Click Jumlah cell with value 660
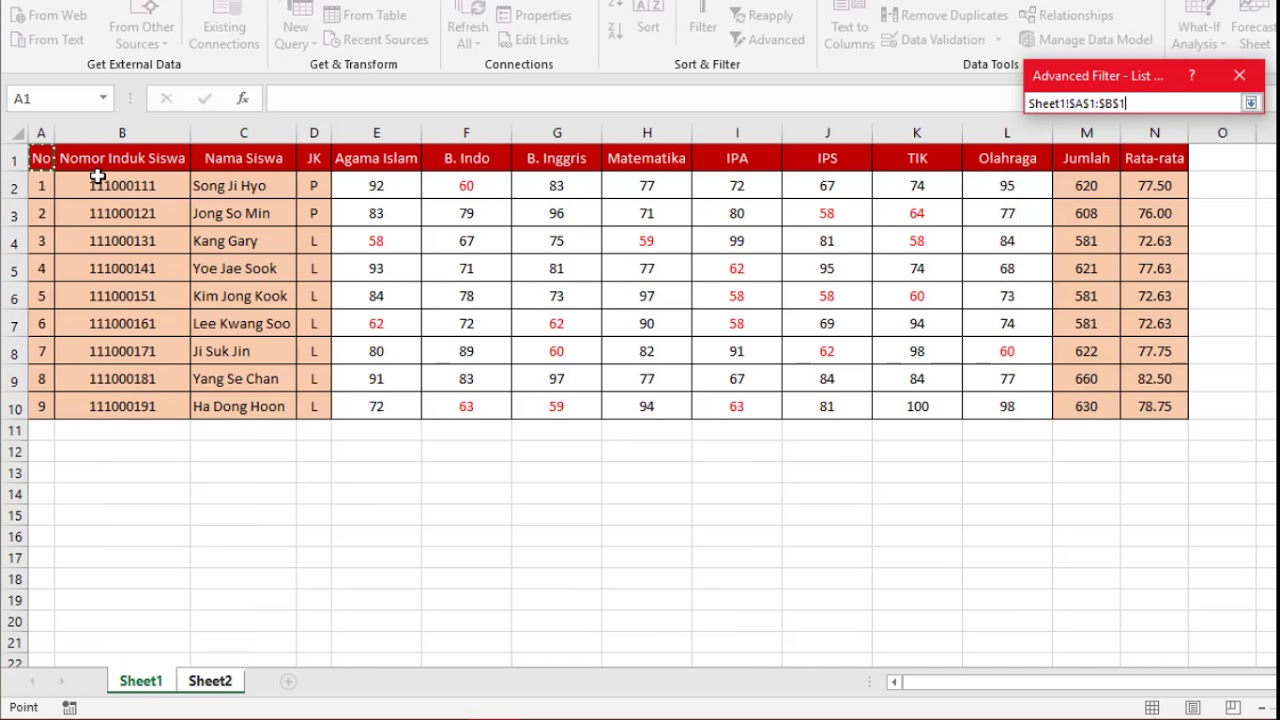Image resolution: width=1280 pixels, height=720 pixels. pos(1086,379)
